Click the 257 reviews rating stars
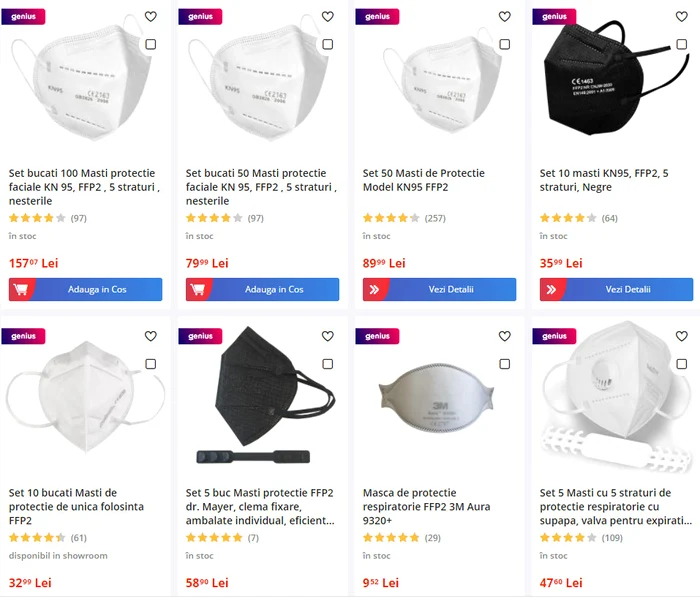Viewport: 700px width, 598px height. [391, 218]
